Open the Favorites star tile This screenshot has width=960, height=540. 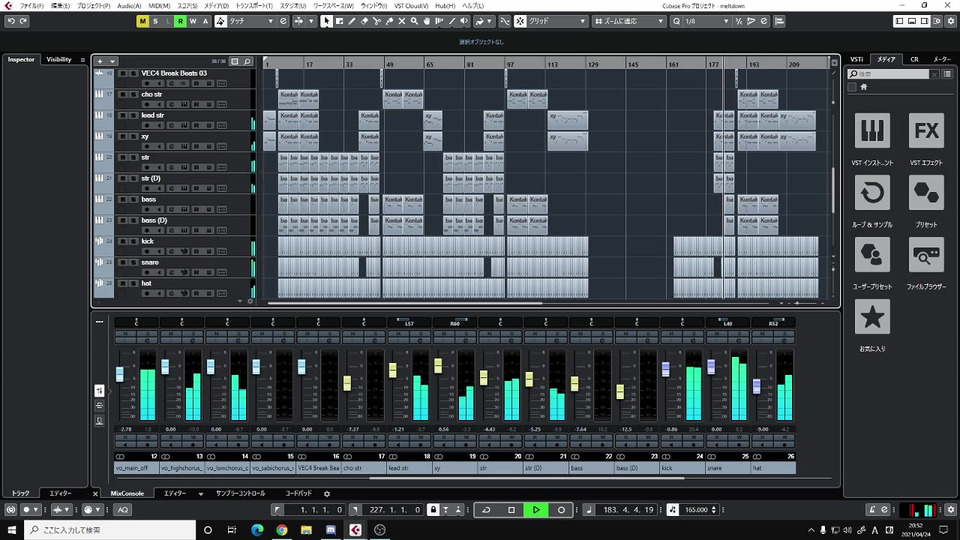[872, 318]
